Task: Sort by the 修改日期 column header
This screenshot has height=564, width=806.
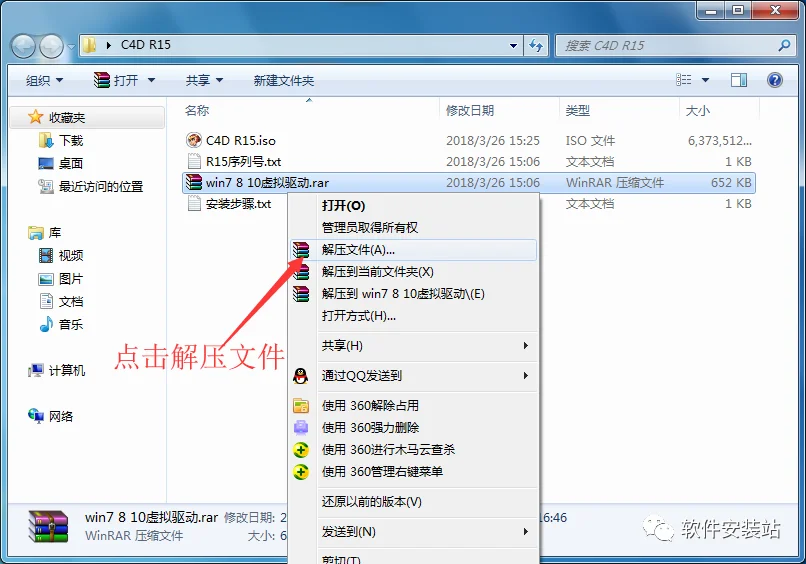Action: tap(470, 111)
